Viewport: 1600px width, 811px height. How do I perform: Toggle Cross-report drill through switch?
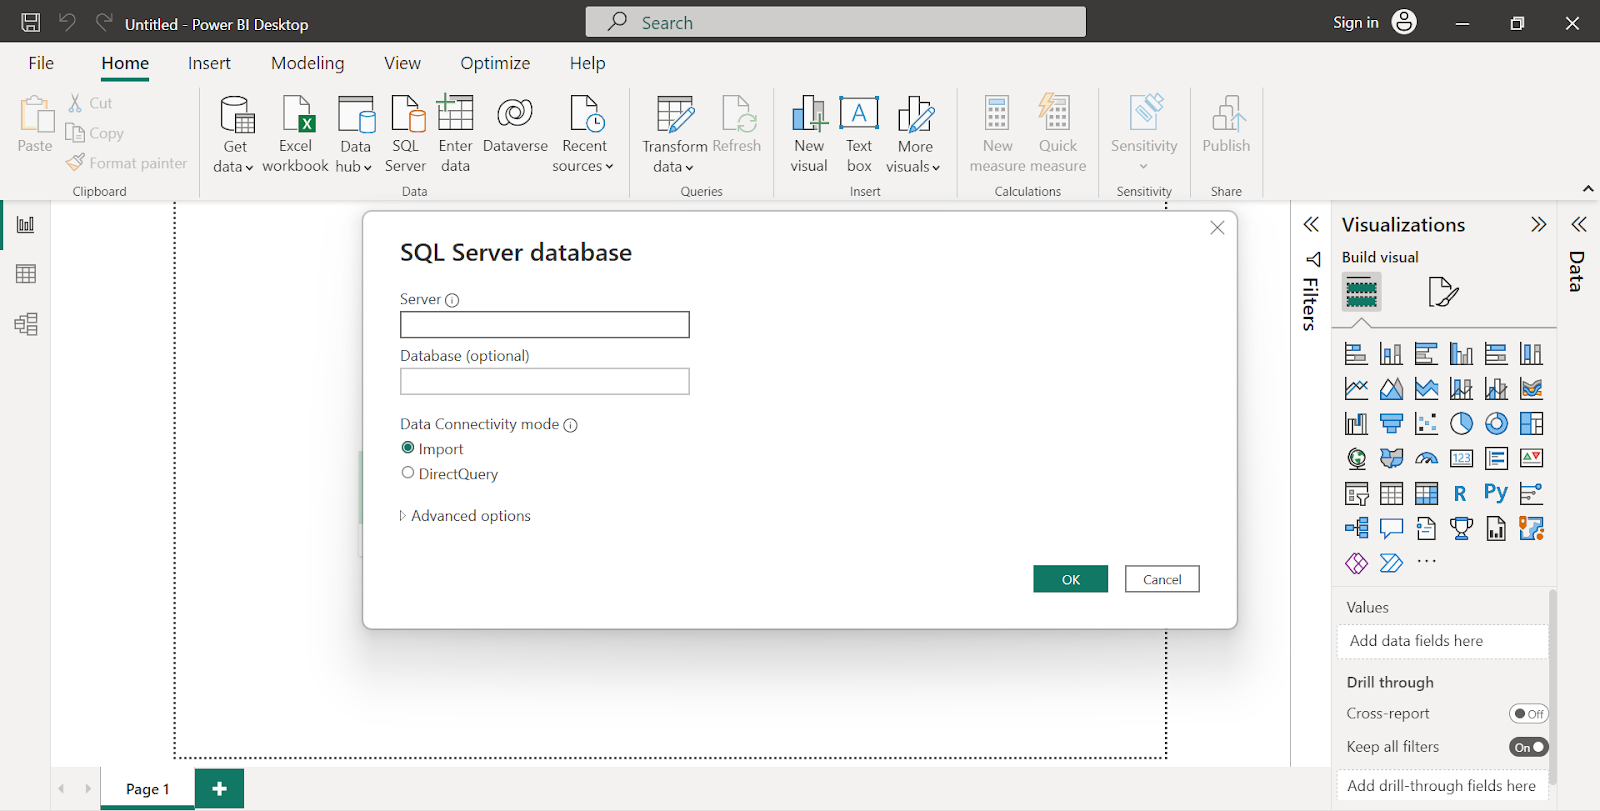click(1528, 714)
